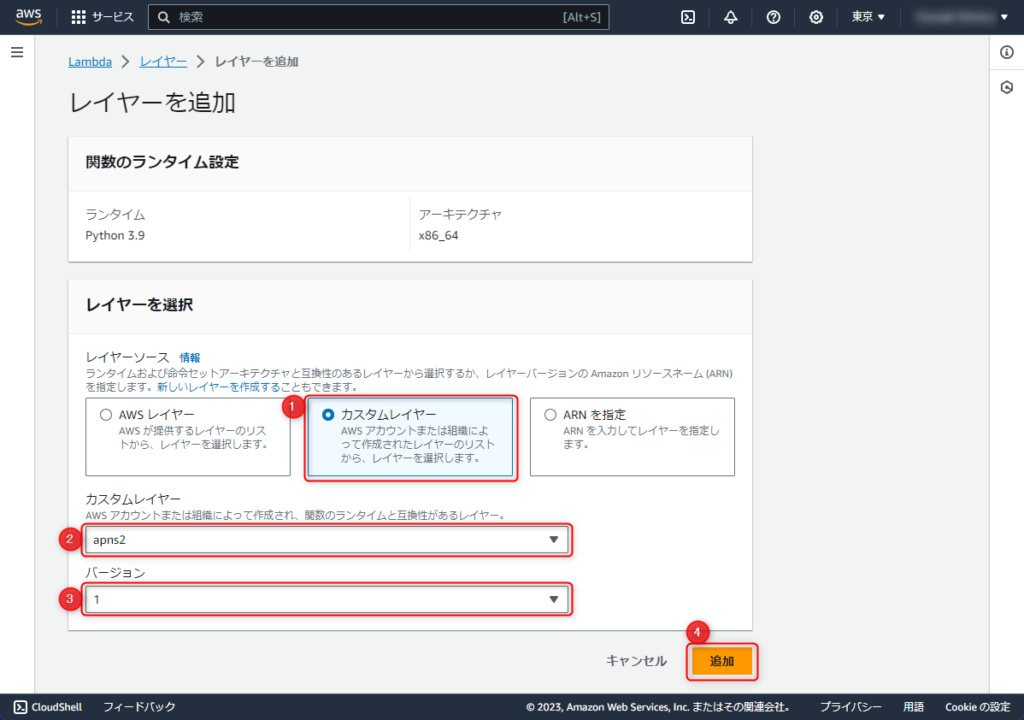Click the Python 3.9 runtime value
Image resolution: width=1024 pixels, height=720 pixels.
pos(115,235)
